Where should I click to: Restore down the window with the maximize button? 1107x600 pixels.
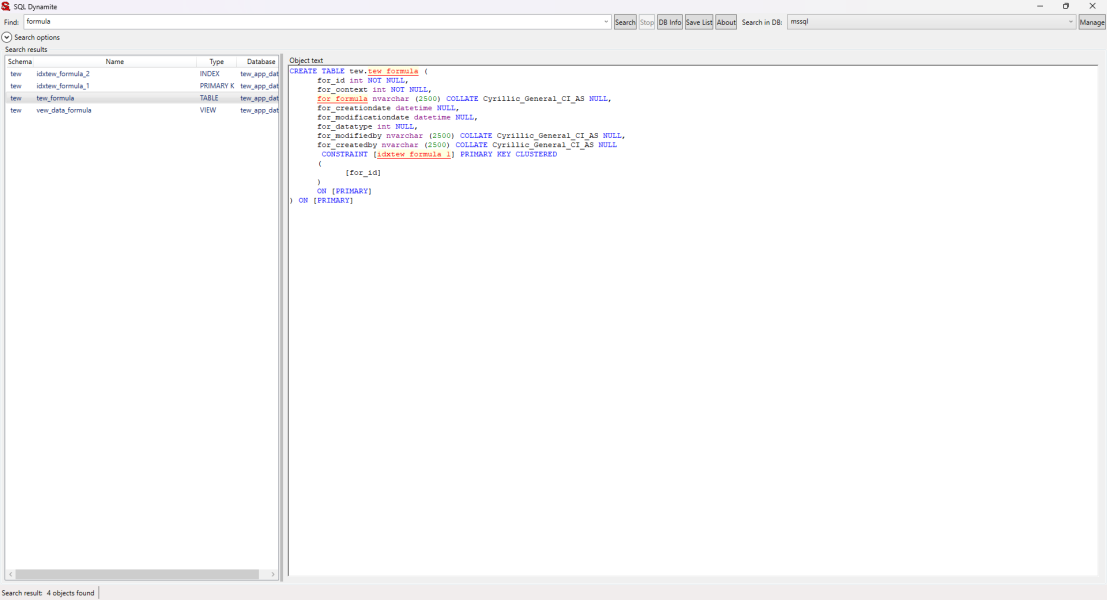tap(1066, 6)
